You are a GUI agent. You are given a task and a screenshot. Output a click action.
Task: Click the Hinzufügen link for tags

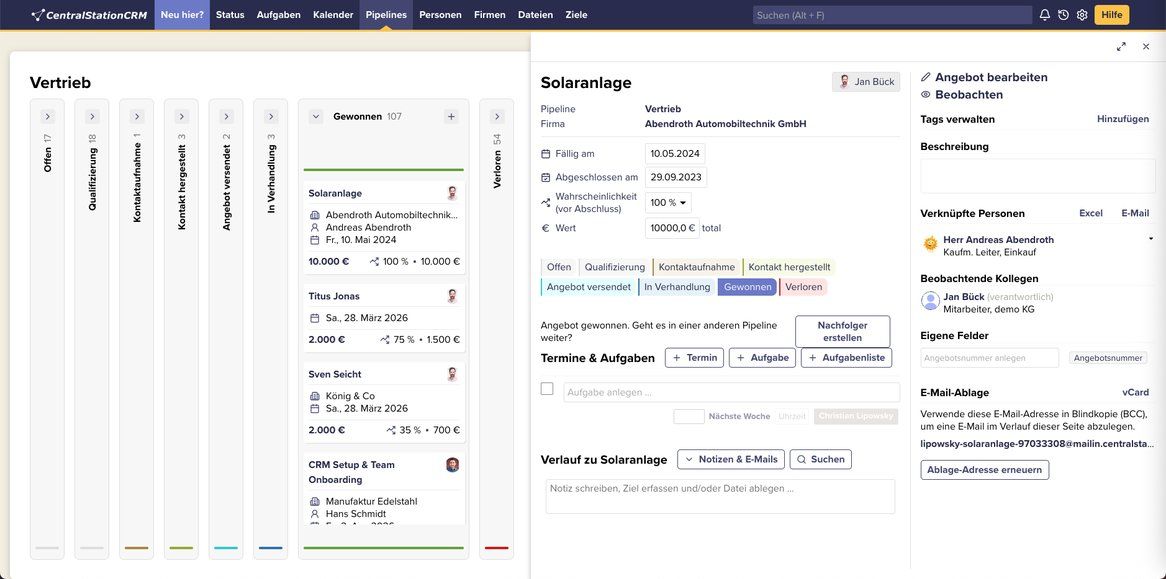point(1123,119)
